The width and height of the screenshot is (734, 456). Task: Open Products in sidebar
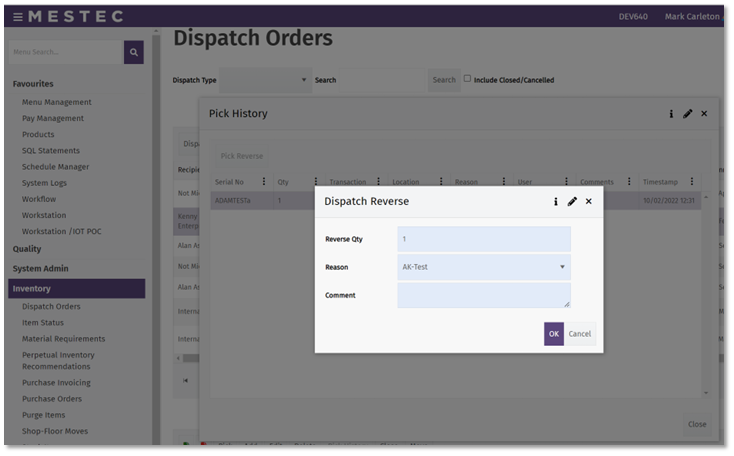click(x=38, y=134)
